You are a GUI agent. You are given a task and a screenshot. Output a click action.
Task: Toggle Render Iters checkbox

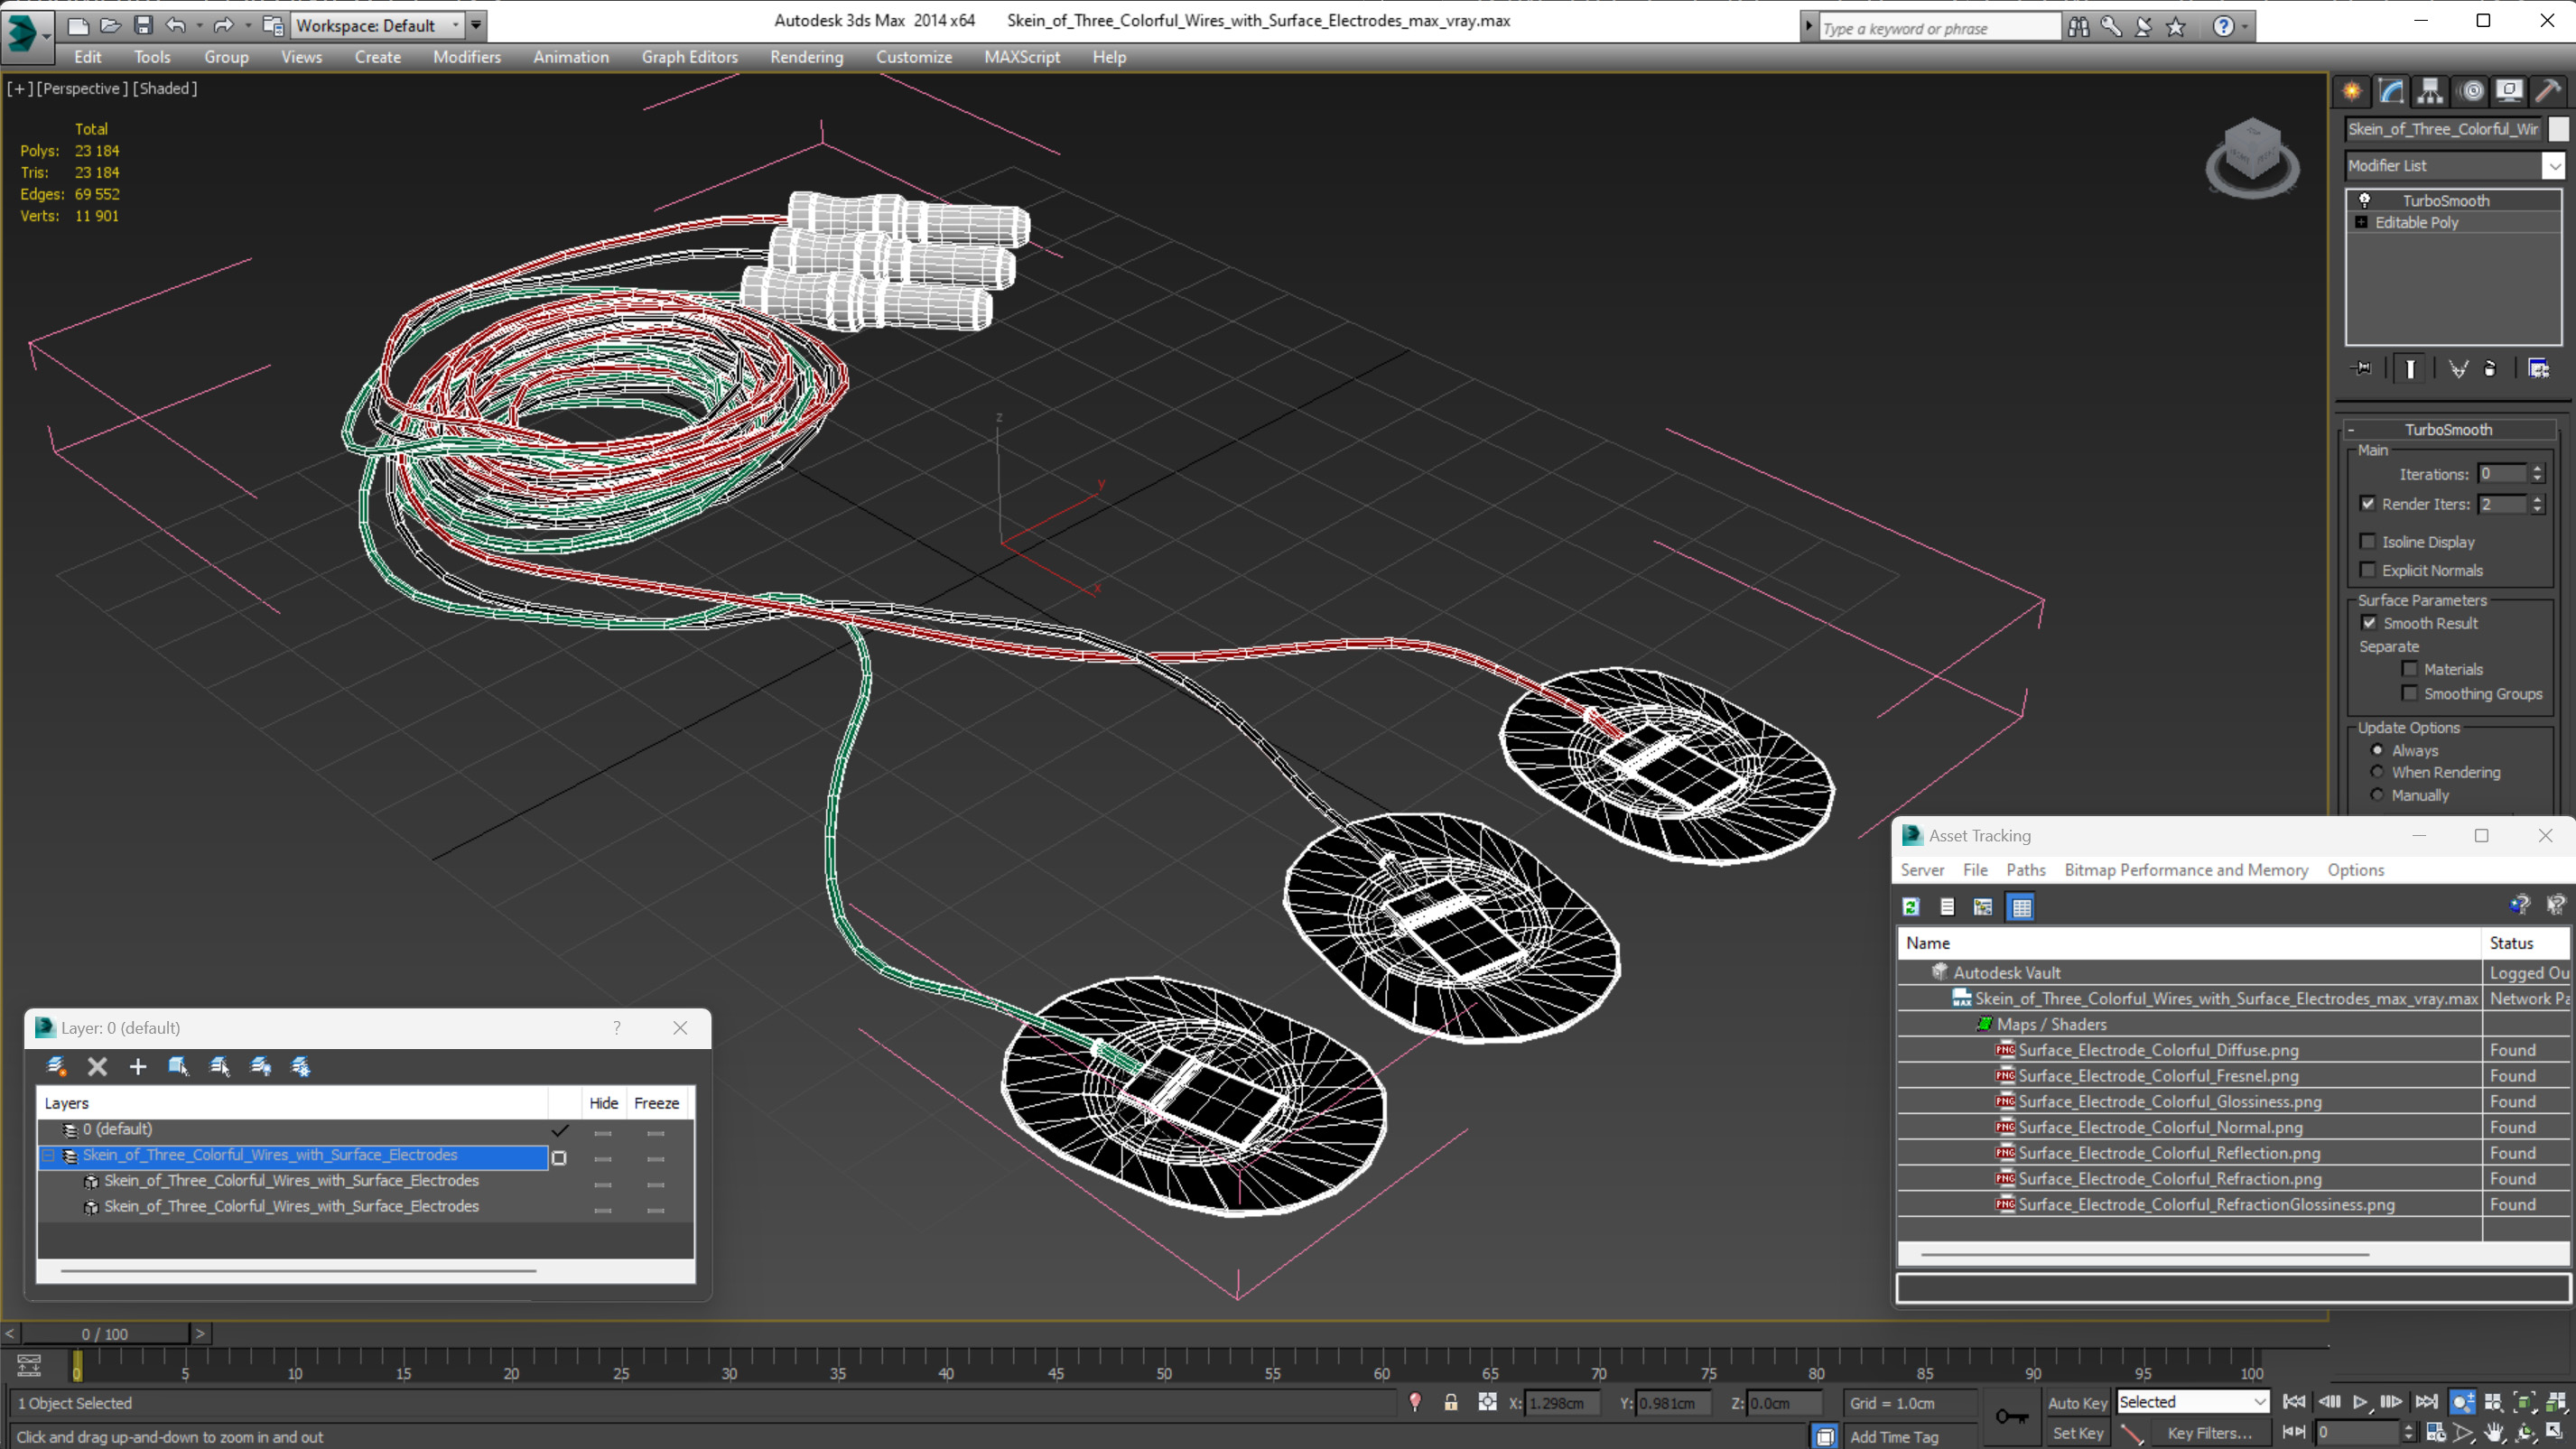pyautogui.click(x=2367, y=504)
